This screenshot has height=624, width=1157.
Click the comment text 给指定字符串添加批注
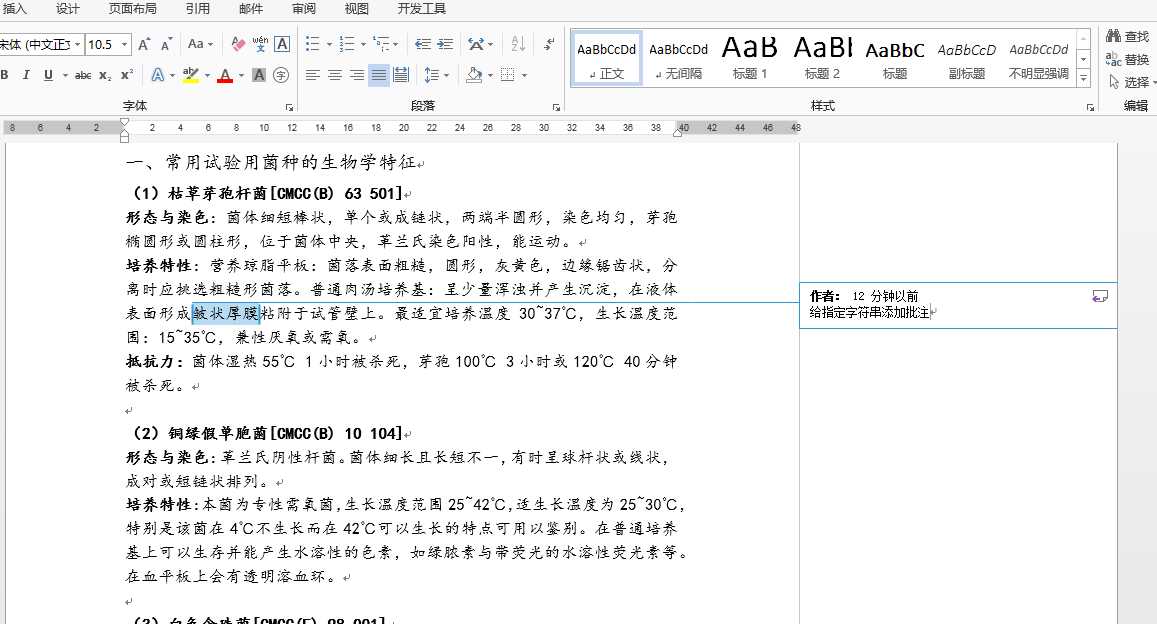coord(869,312)
